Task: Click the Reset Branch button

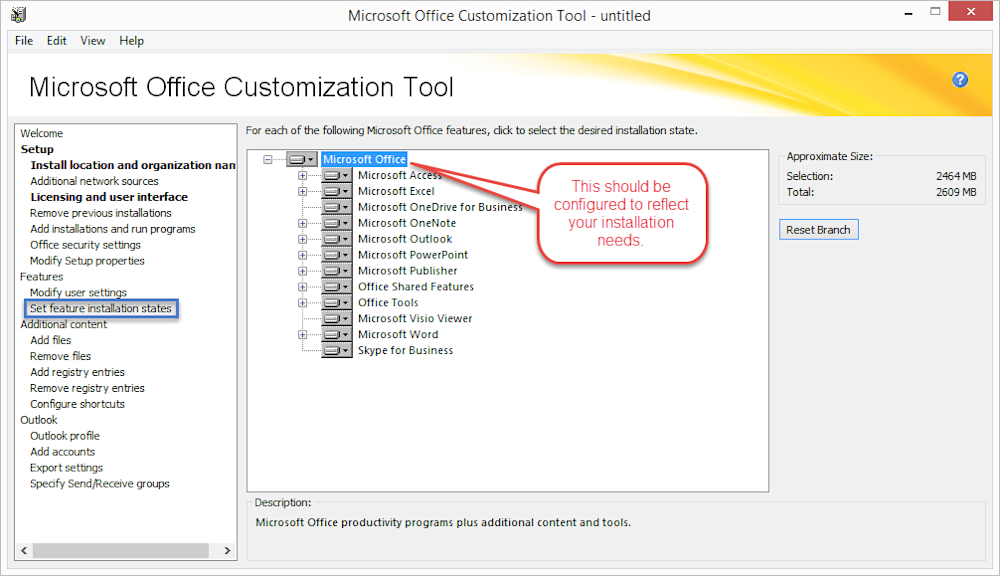Action: coord(818,230)
